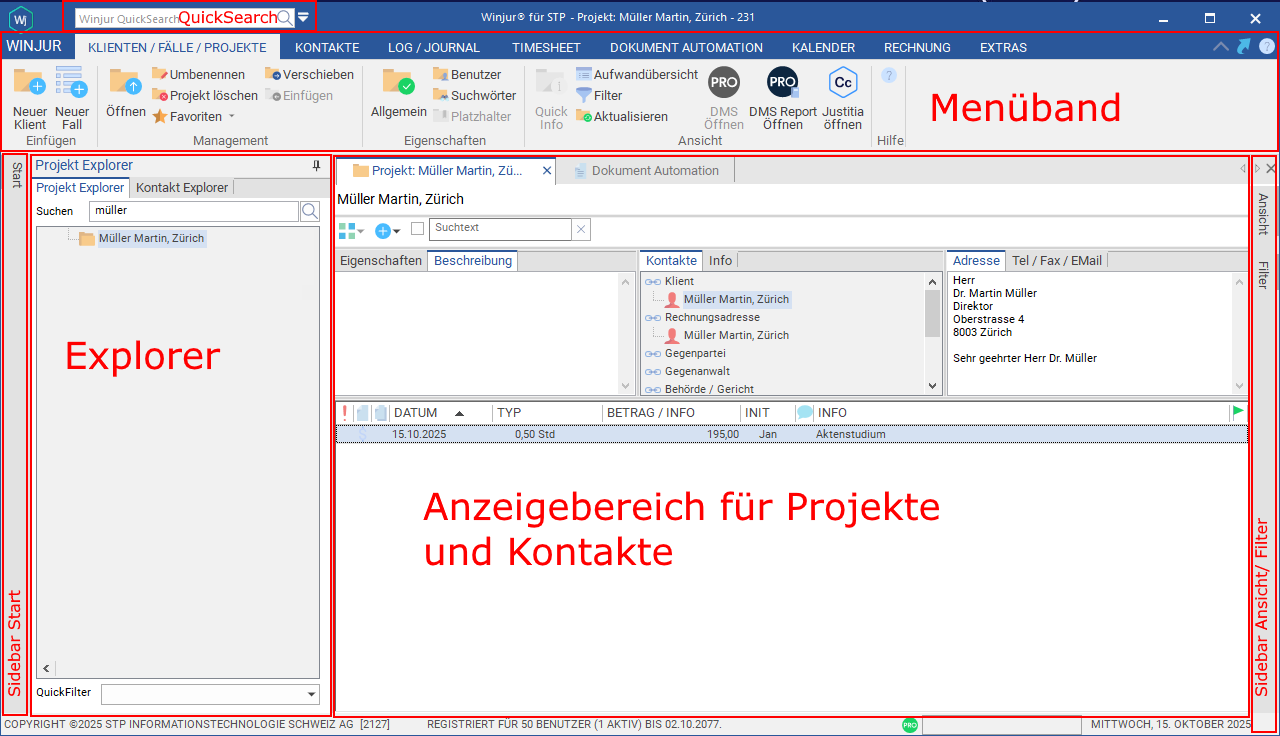Screen dimensions: 1280x736
Task: Open the Eigenschaften panel tab
Action: [381, 260]
